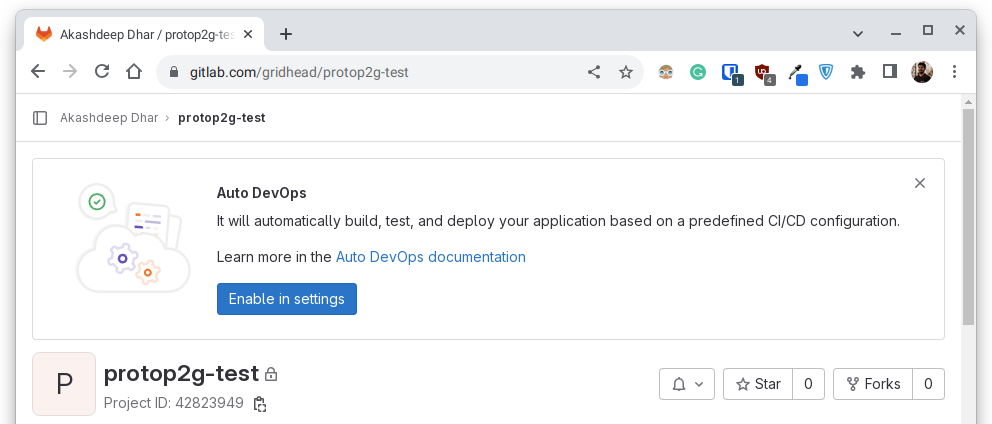
Task: Share this page from address bar
Action: tap(594, 72)
